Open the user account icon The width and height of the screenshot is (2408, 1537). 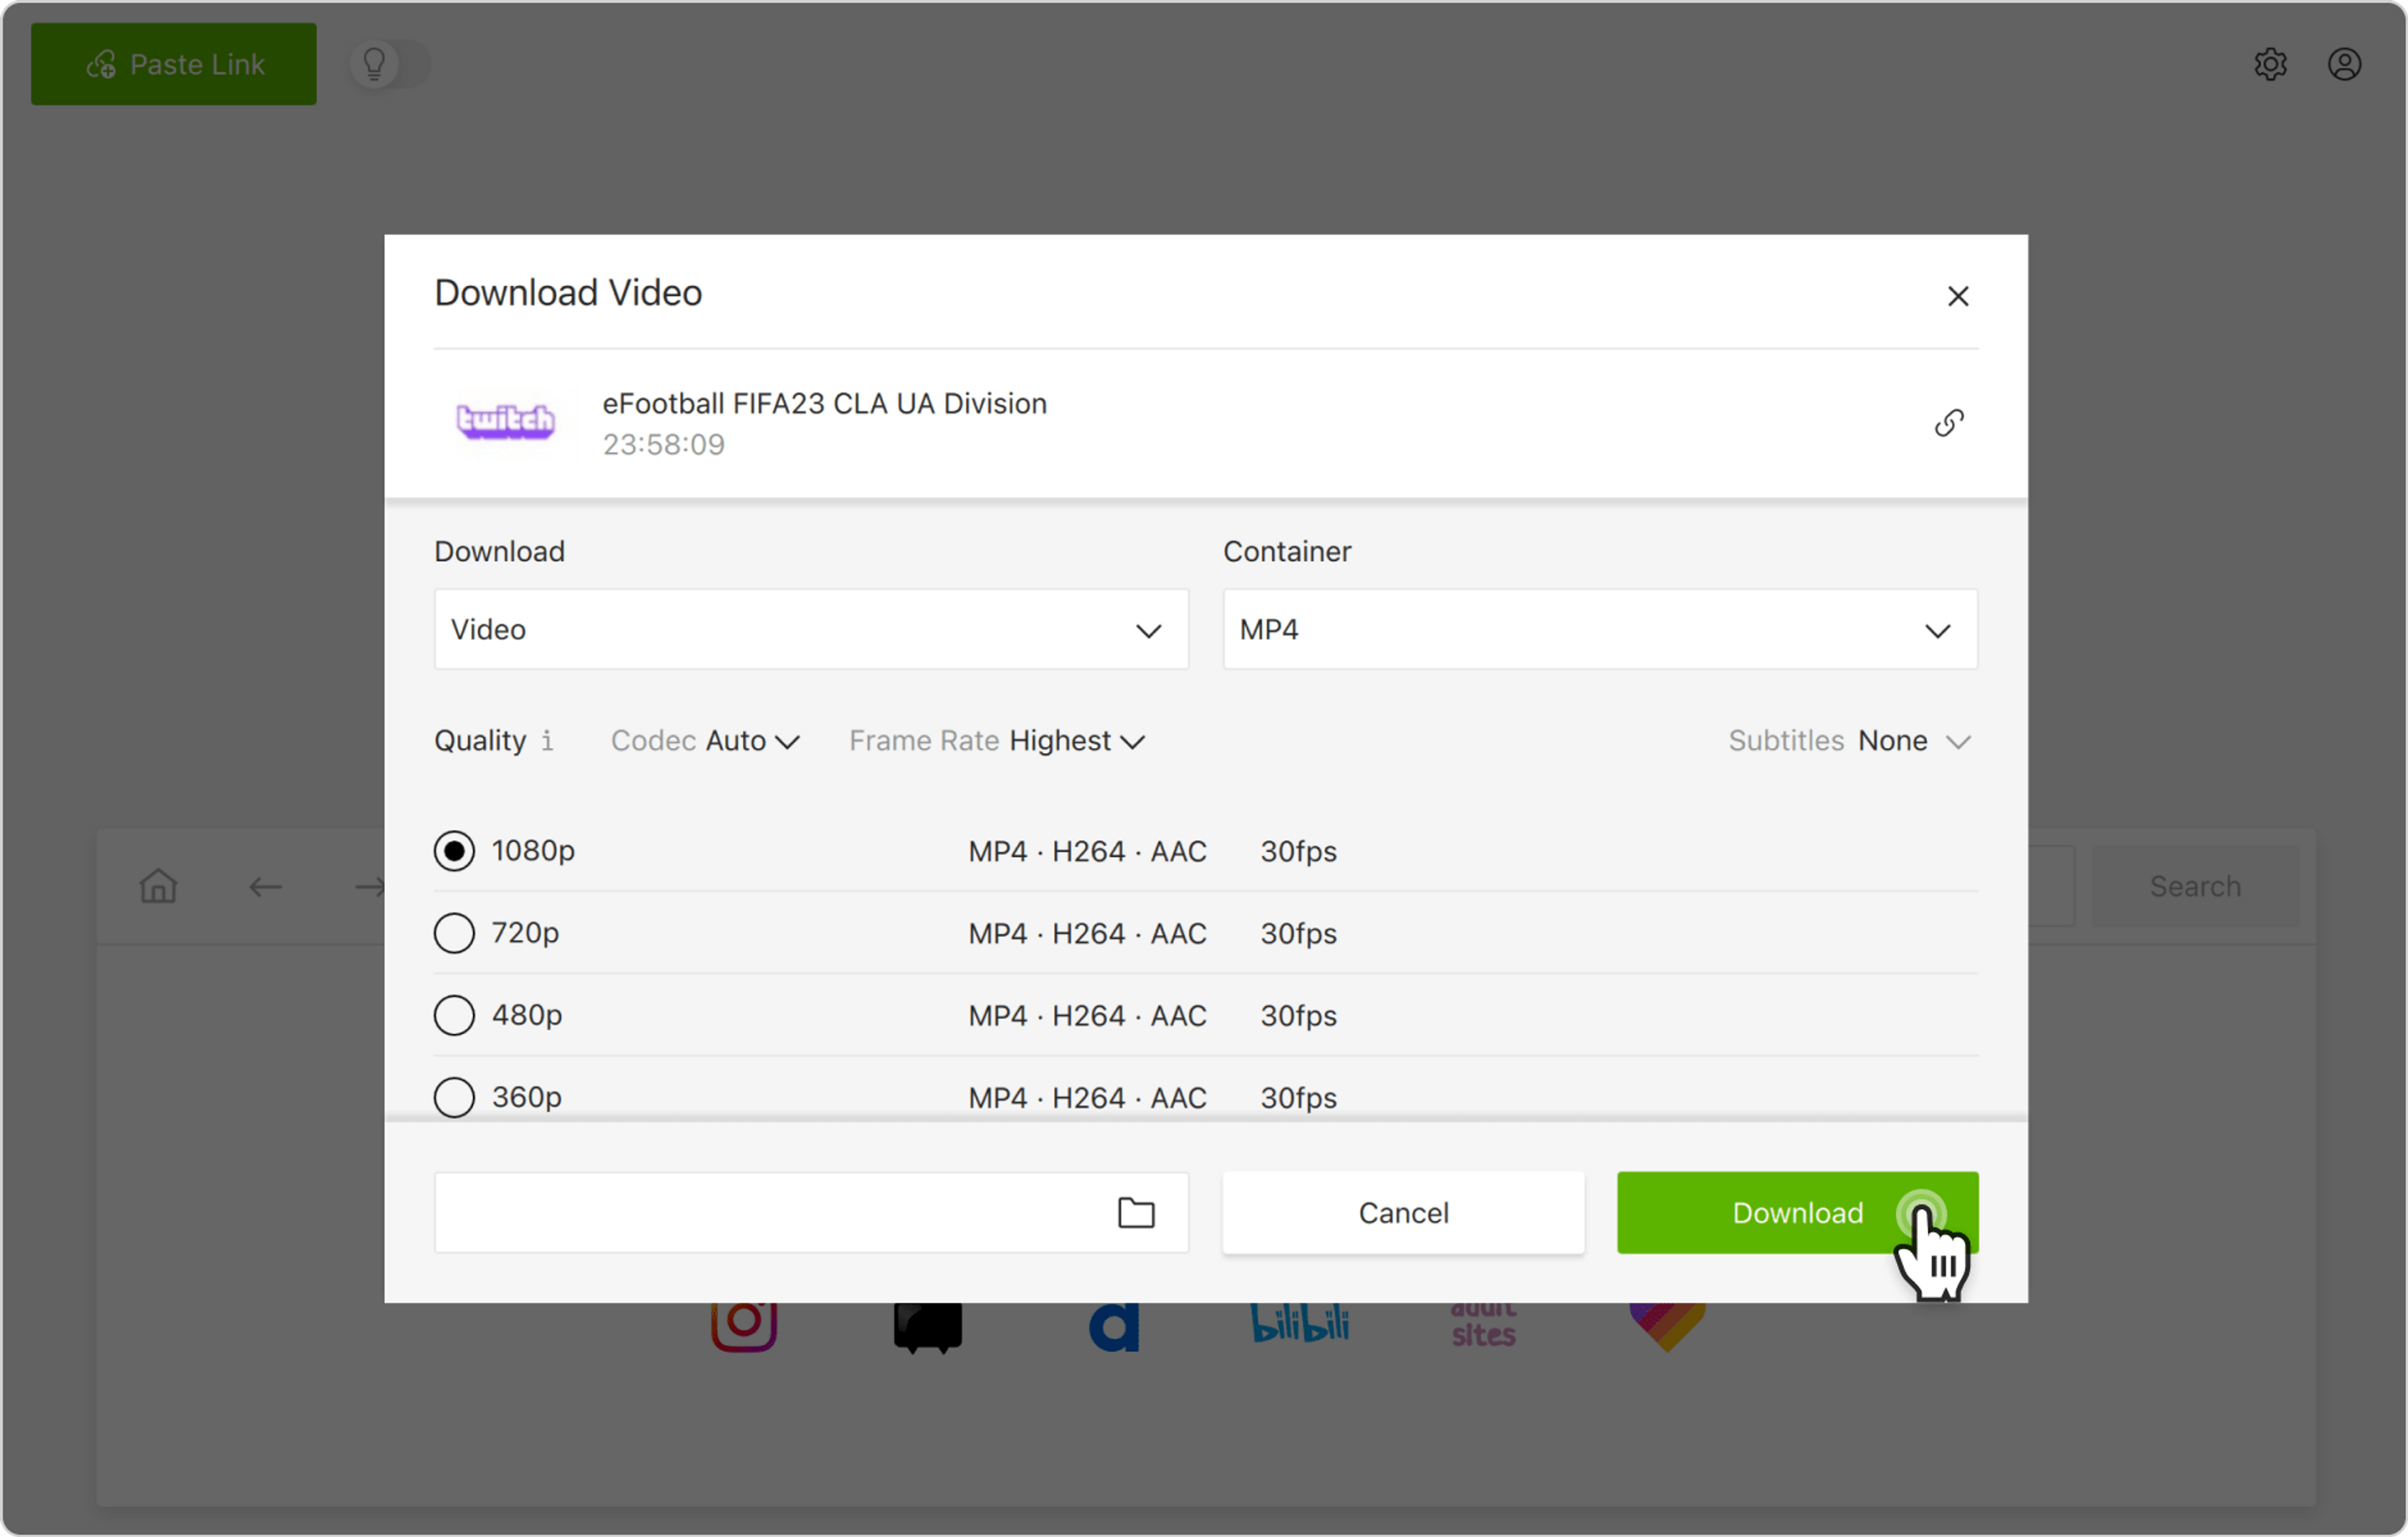pyautogui.click(x=2344, y=65)
